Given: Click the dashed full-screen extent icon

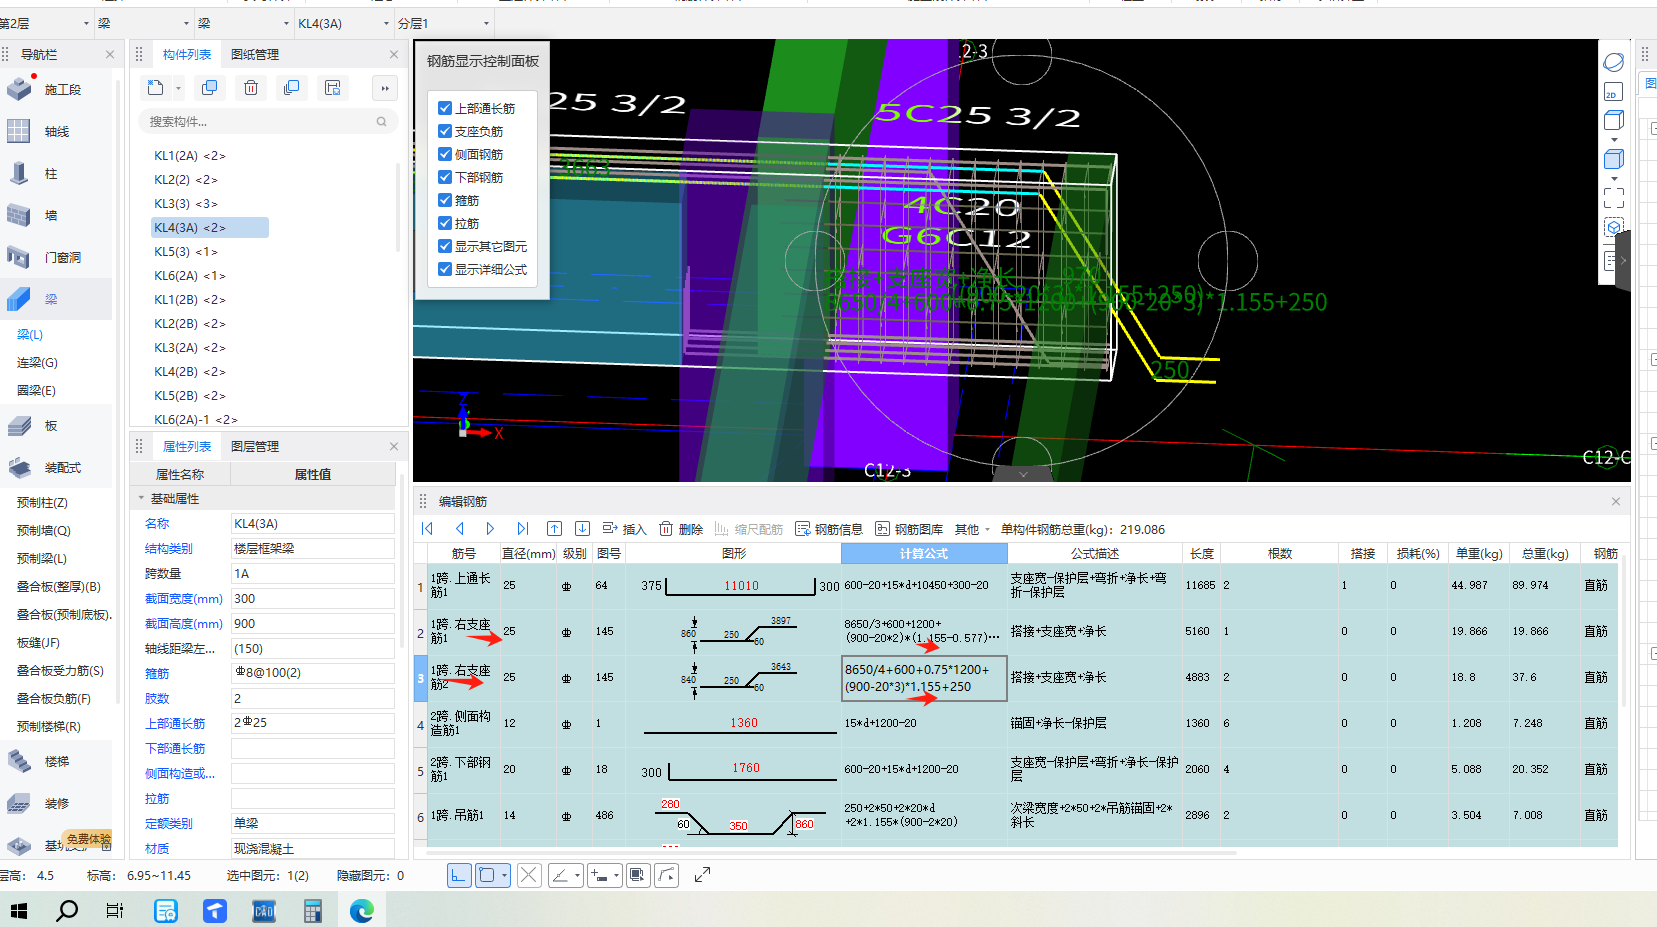Looking at the screenshot, I should 1613,198.
